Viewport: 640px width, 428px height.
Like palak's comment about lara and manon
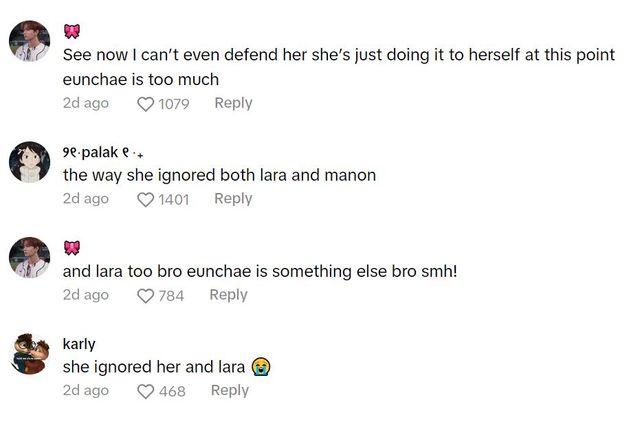click(146, 200)
